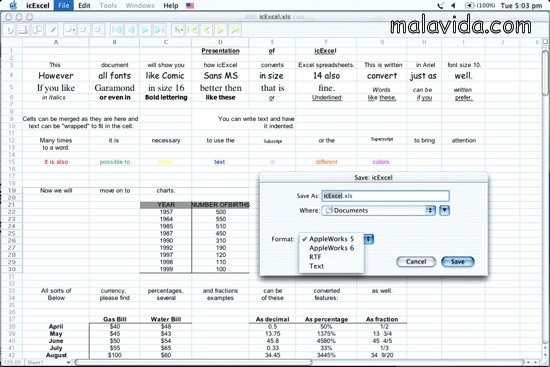Select column C header
Image resolution: width=550 pixels, height=367 pixels.
click(x=166, y=42)
